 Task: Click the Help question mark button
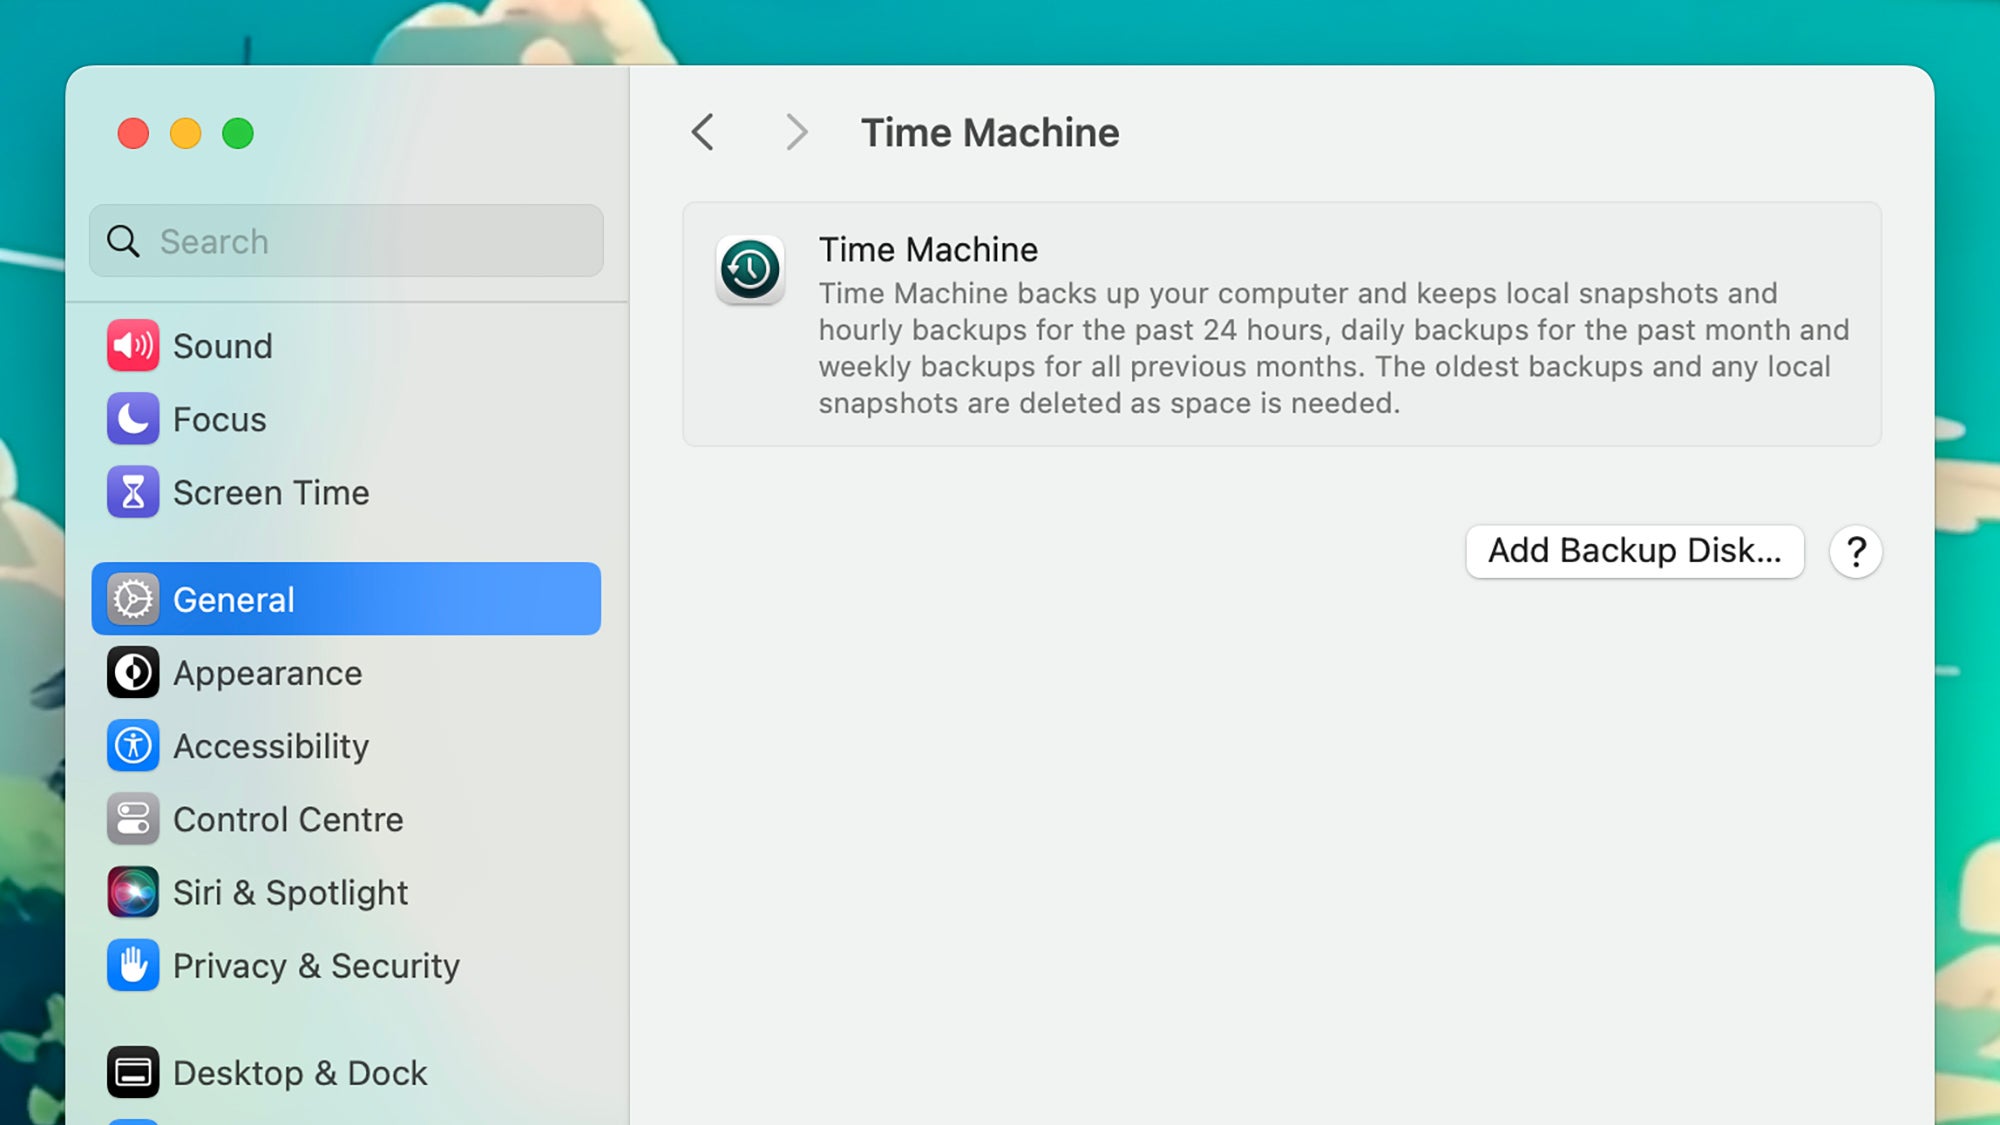point(1856,551)
